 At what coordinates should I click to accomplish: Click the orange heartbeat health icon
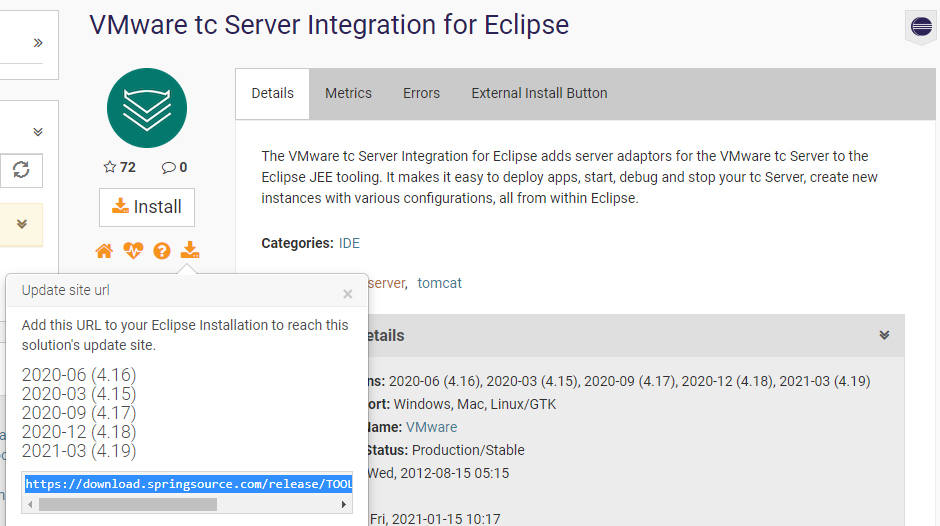133,251
